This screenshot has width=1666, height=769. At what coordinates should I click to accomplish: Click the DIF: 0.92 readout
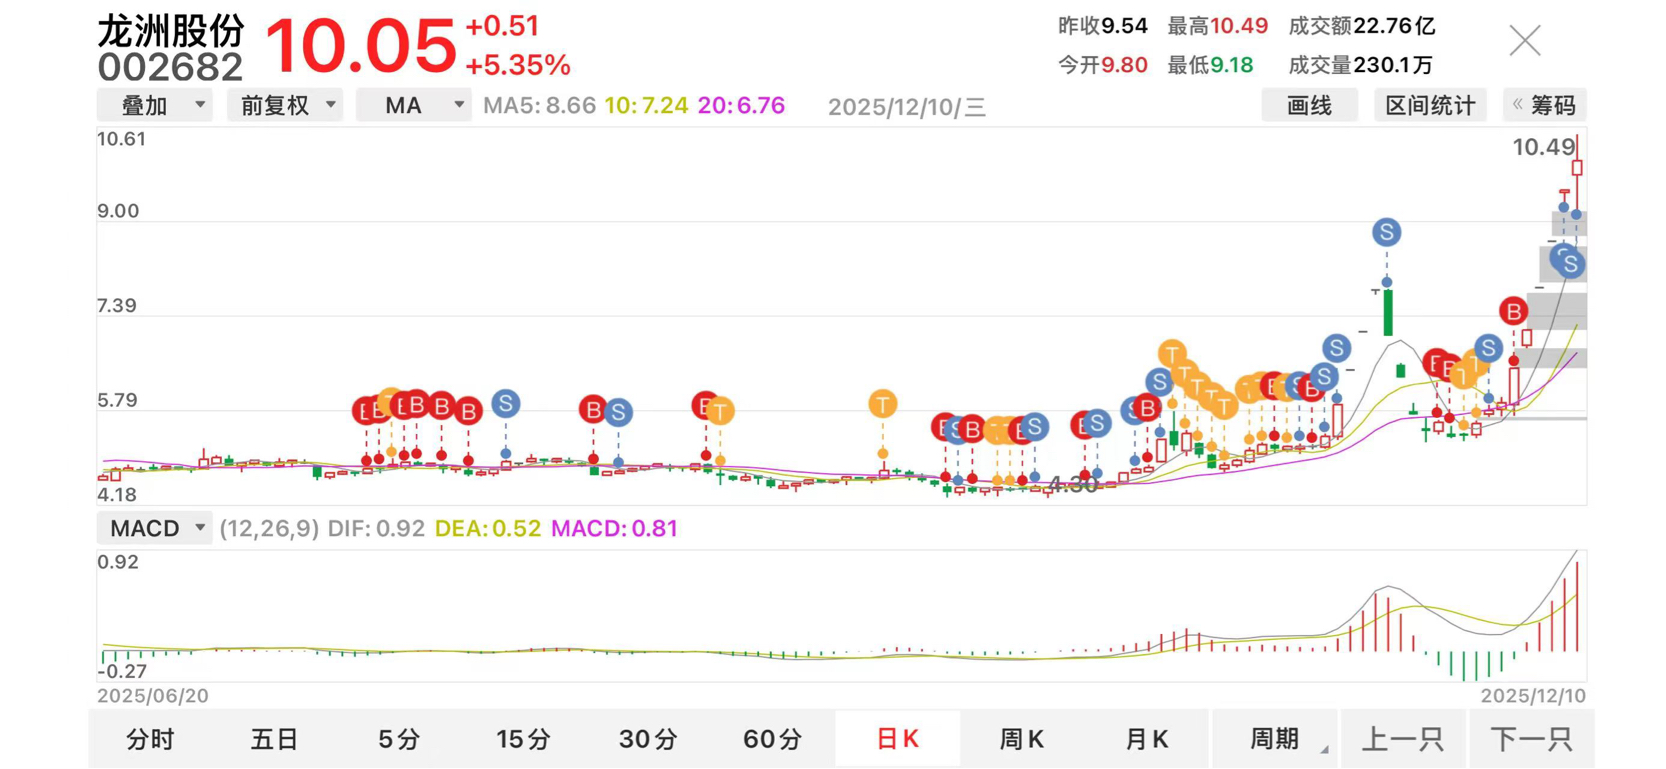pyautogui.click(x=376, y=528)
